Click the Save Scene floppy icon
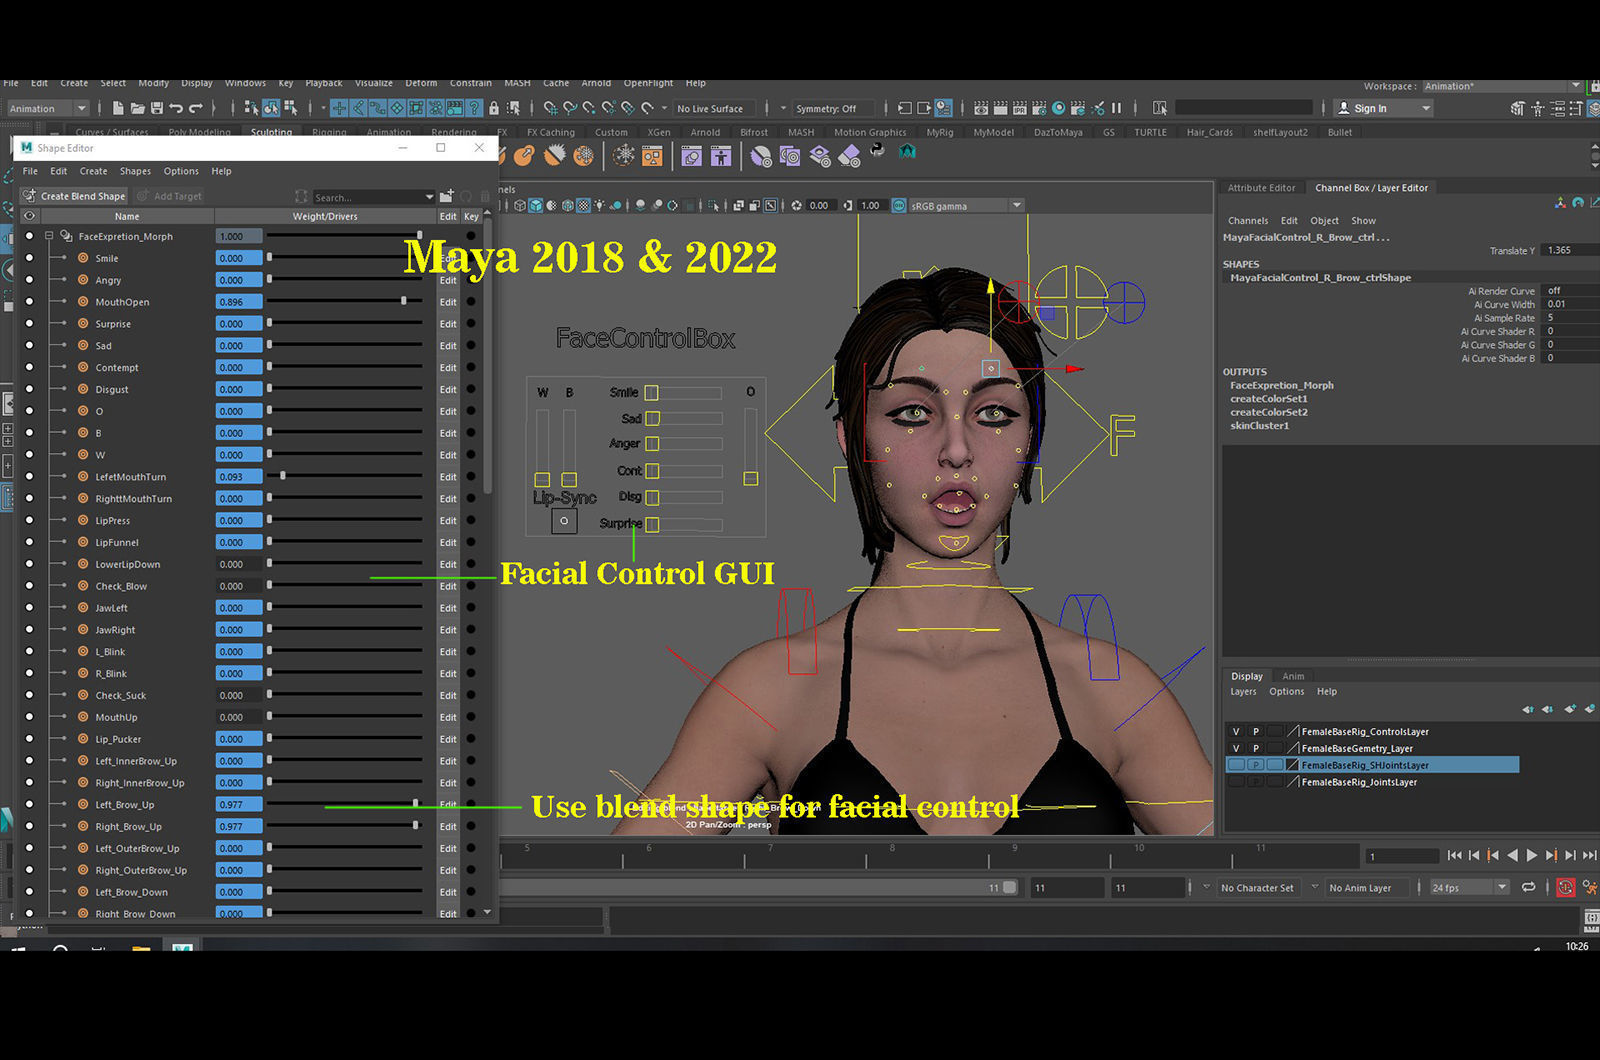The height and width of the screenshot is (1060, 1600). coord(157,108)
